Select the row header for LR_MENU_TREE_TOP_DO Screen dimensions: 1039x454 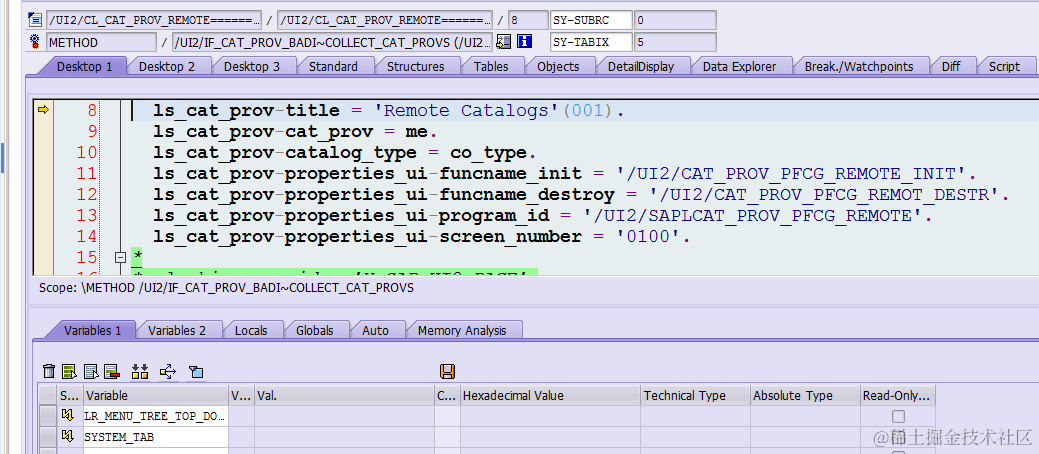[48, 417]
